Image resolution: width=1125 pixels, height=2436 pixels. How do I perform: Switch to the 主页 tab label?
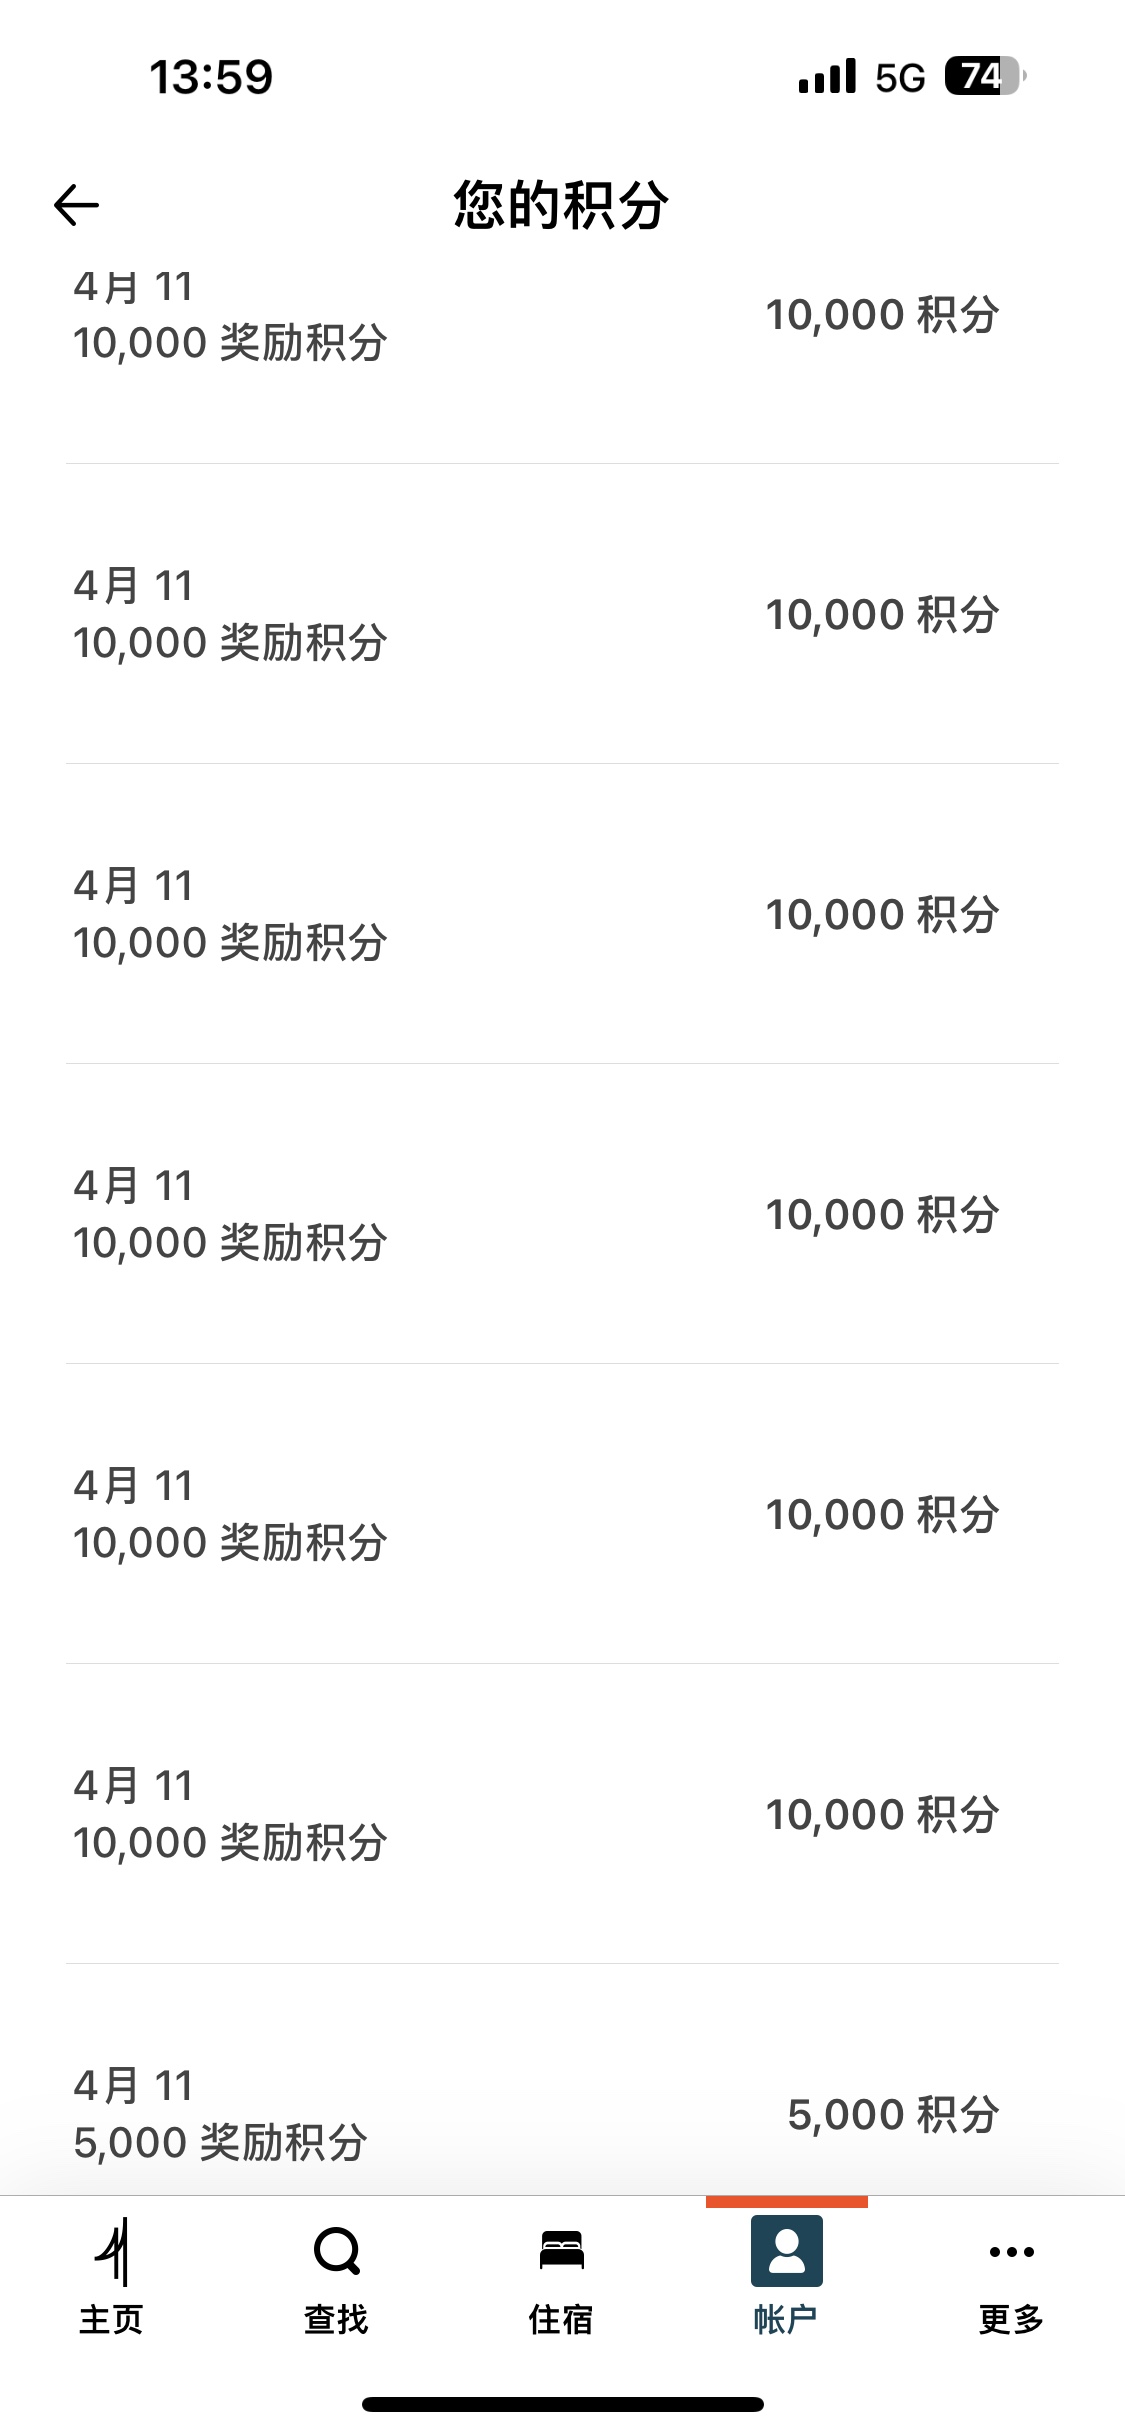click(112, 2319)
